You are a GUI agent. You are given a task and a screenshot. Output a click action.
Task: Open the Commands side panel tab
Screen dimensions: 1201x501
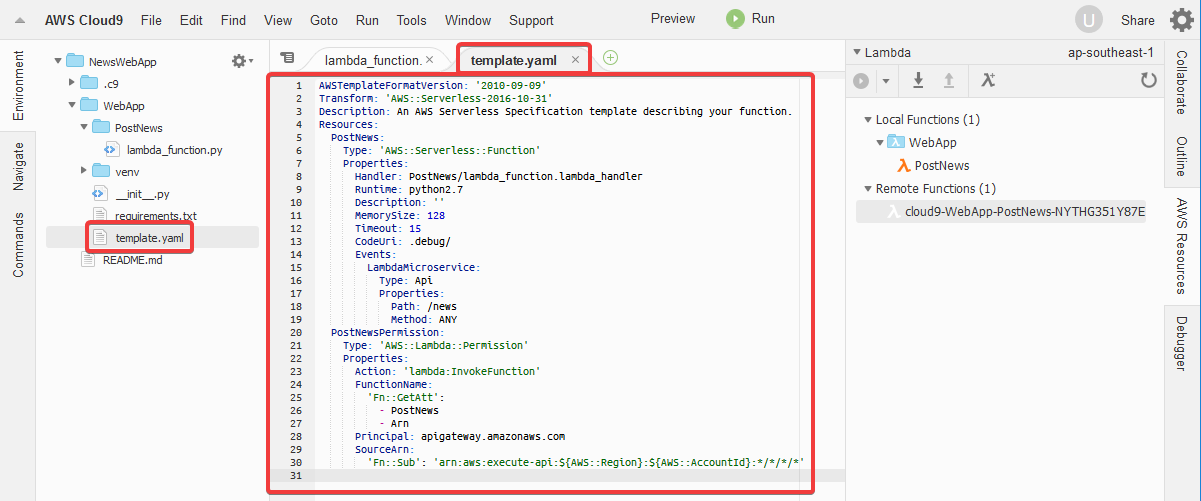click(18, 244)
